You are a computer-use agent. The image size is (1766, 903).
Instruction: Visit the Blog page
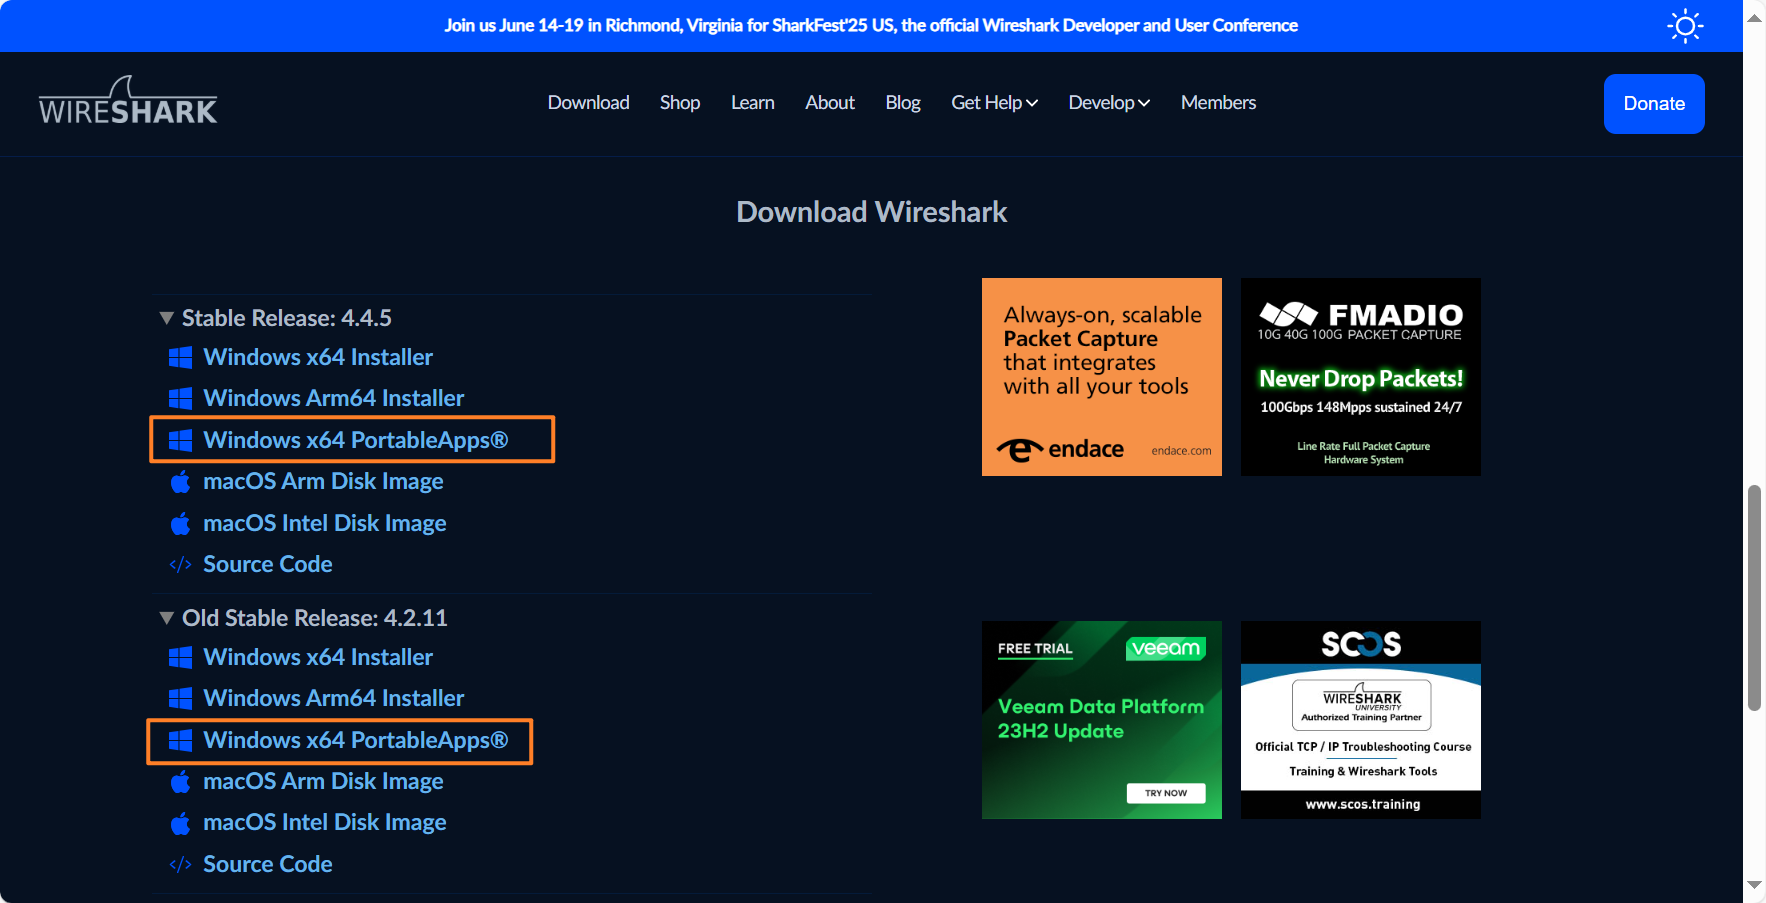tap(903, 103)
